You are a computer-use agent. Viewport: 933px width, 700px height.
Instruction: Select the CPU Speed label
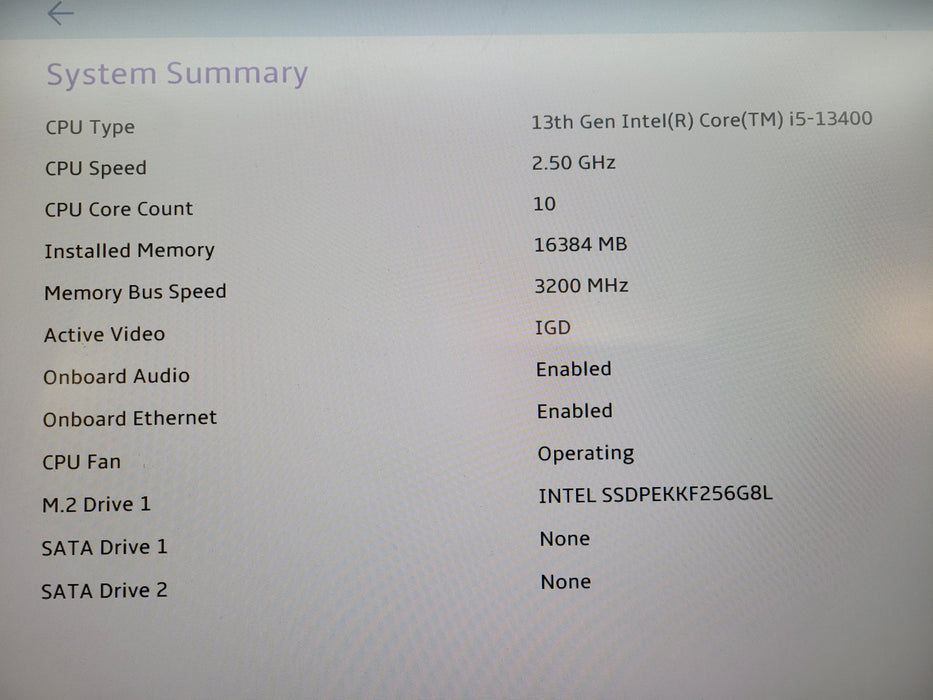coord(96,168)
